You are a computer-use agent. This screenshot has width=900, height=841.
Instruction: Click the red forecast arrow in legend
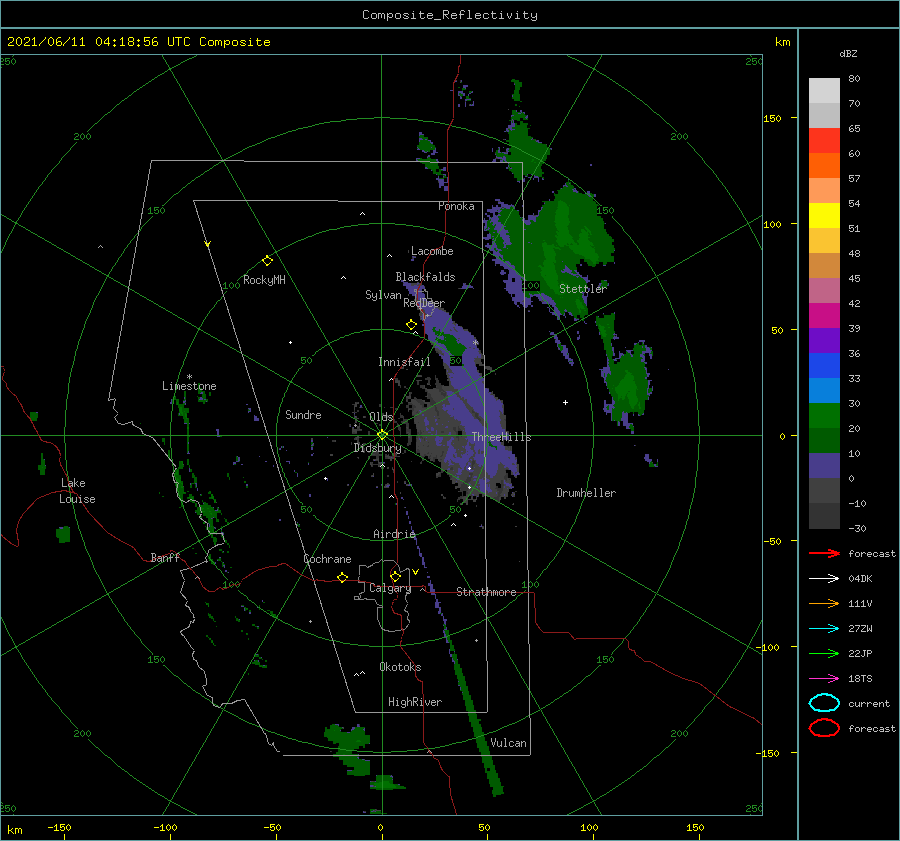tap(824, 553)
